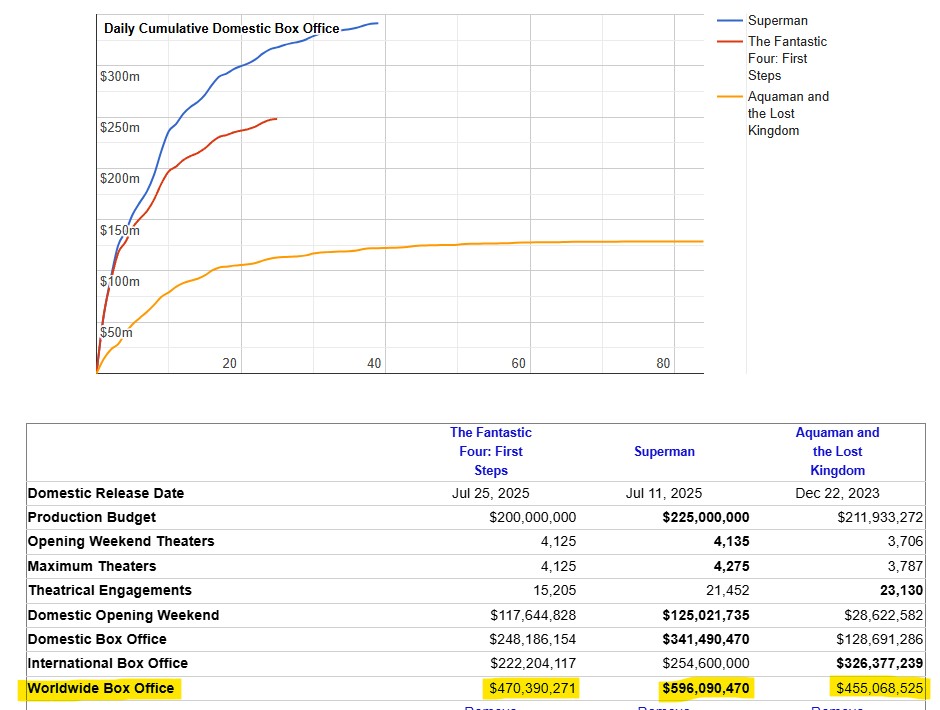Click the $200m y-axis label
The image size is (940, 710).
(x=120, y=178)
